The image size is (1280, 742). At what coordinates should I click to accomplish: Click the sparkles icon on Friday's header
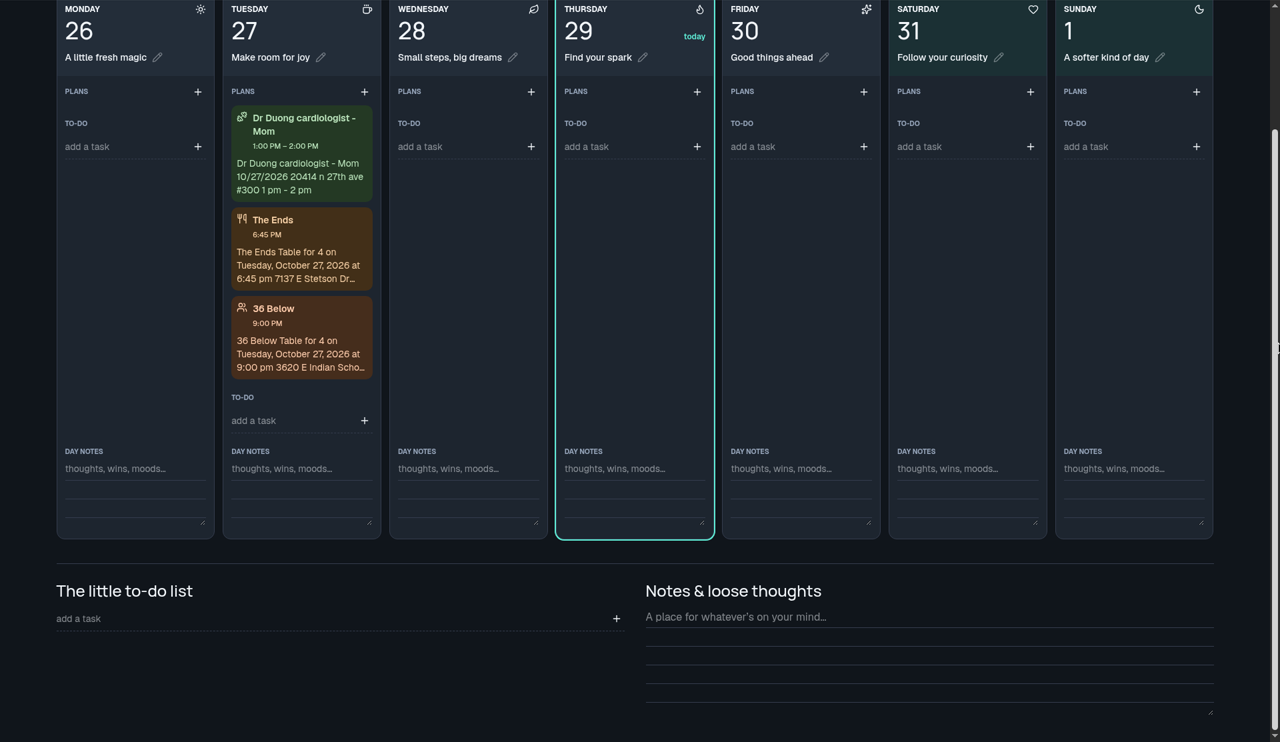pyautogui.click(x=866, y=10)
